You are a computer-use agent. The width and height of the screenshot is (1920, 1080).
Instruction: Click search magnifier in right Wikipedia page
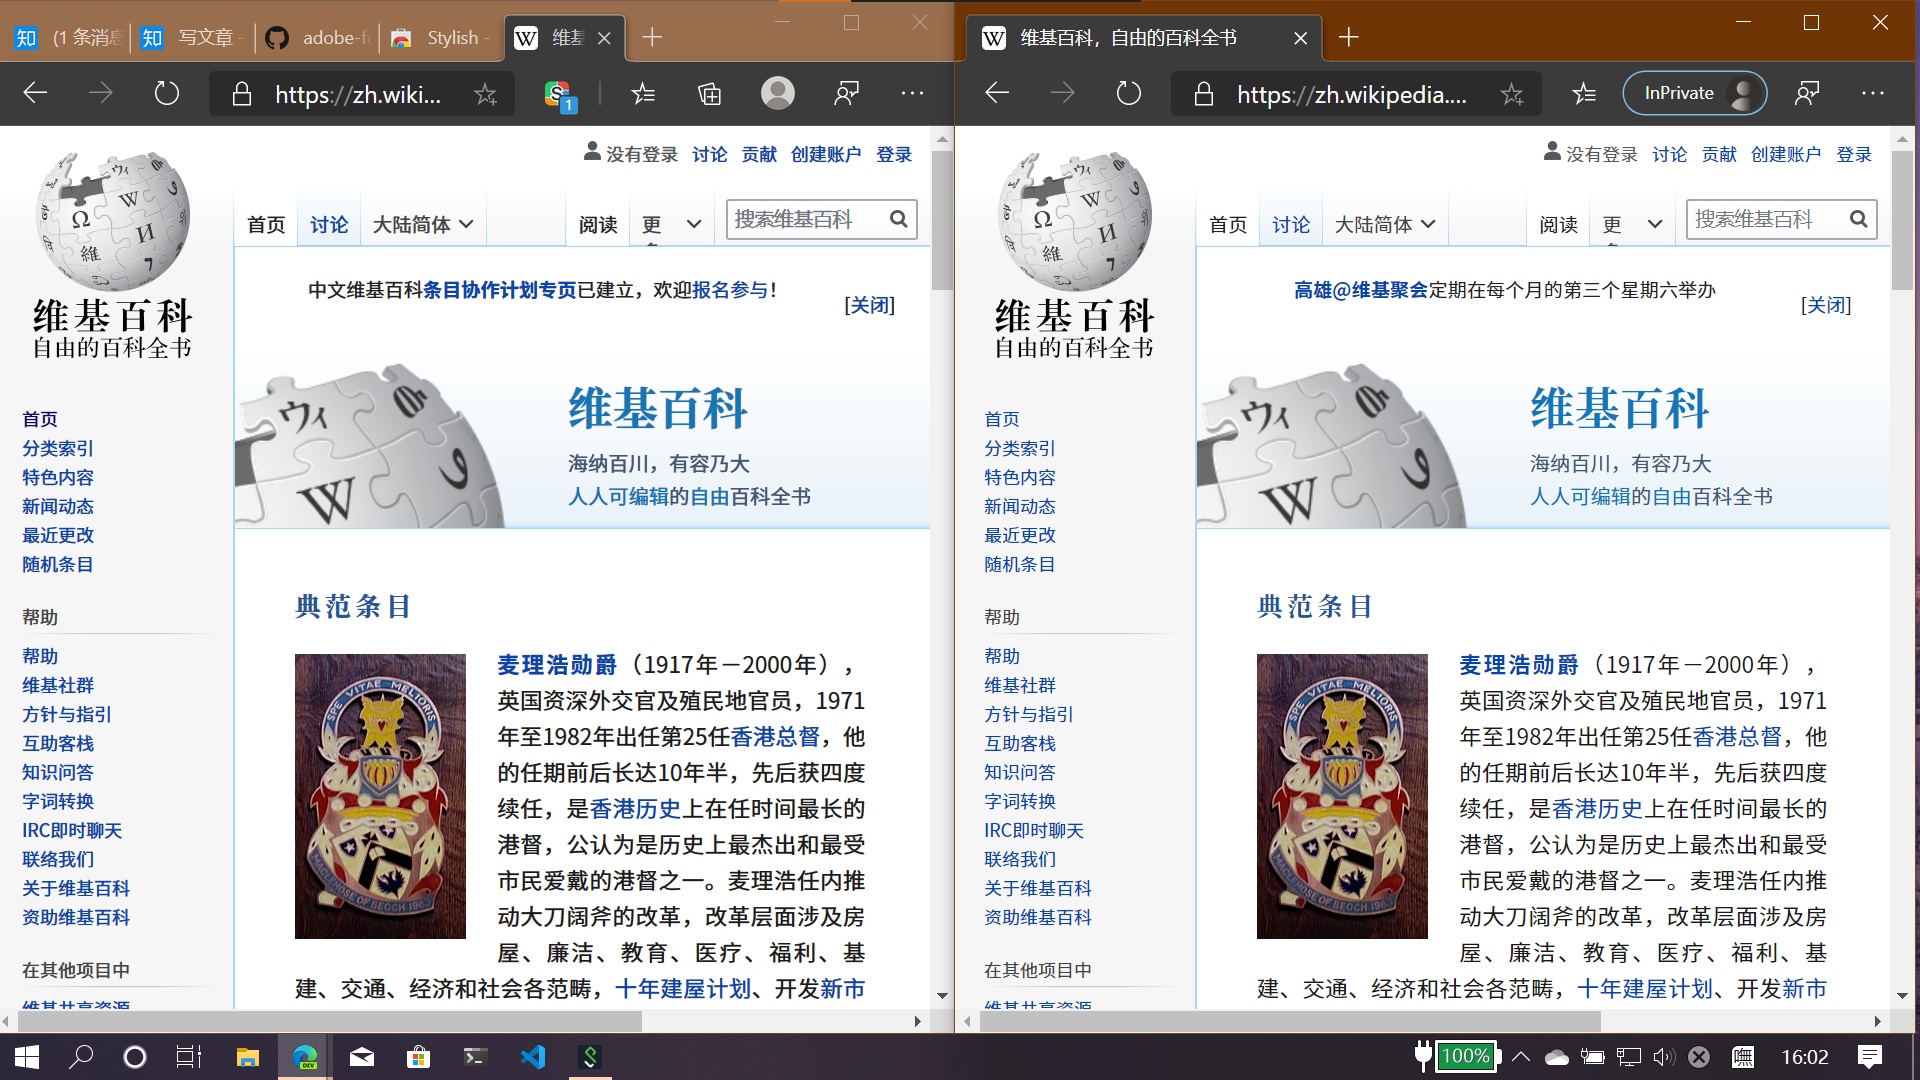pos(1858,219)
